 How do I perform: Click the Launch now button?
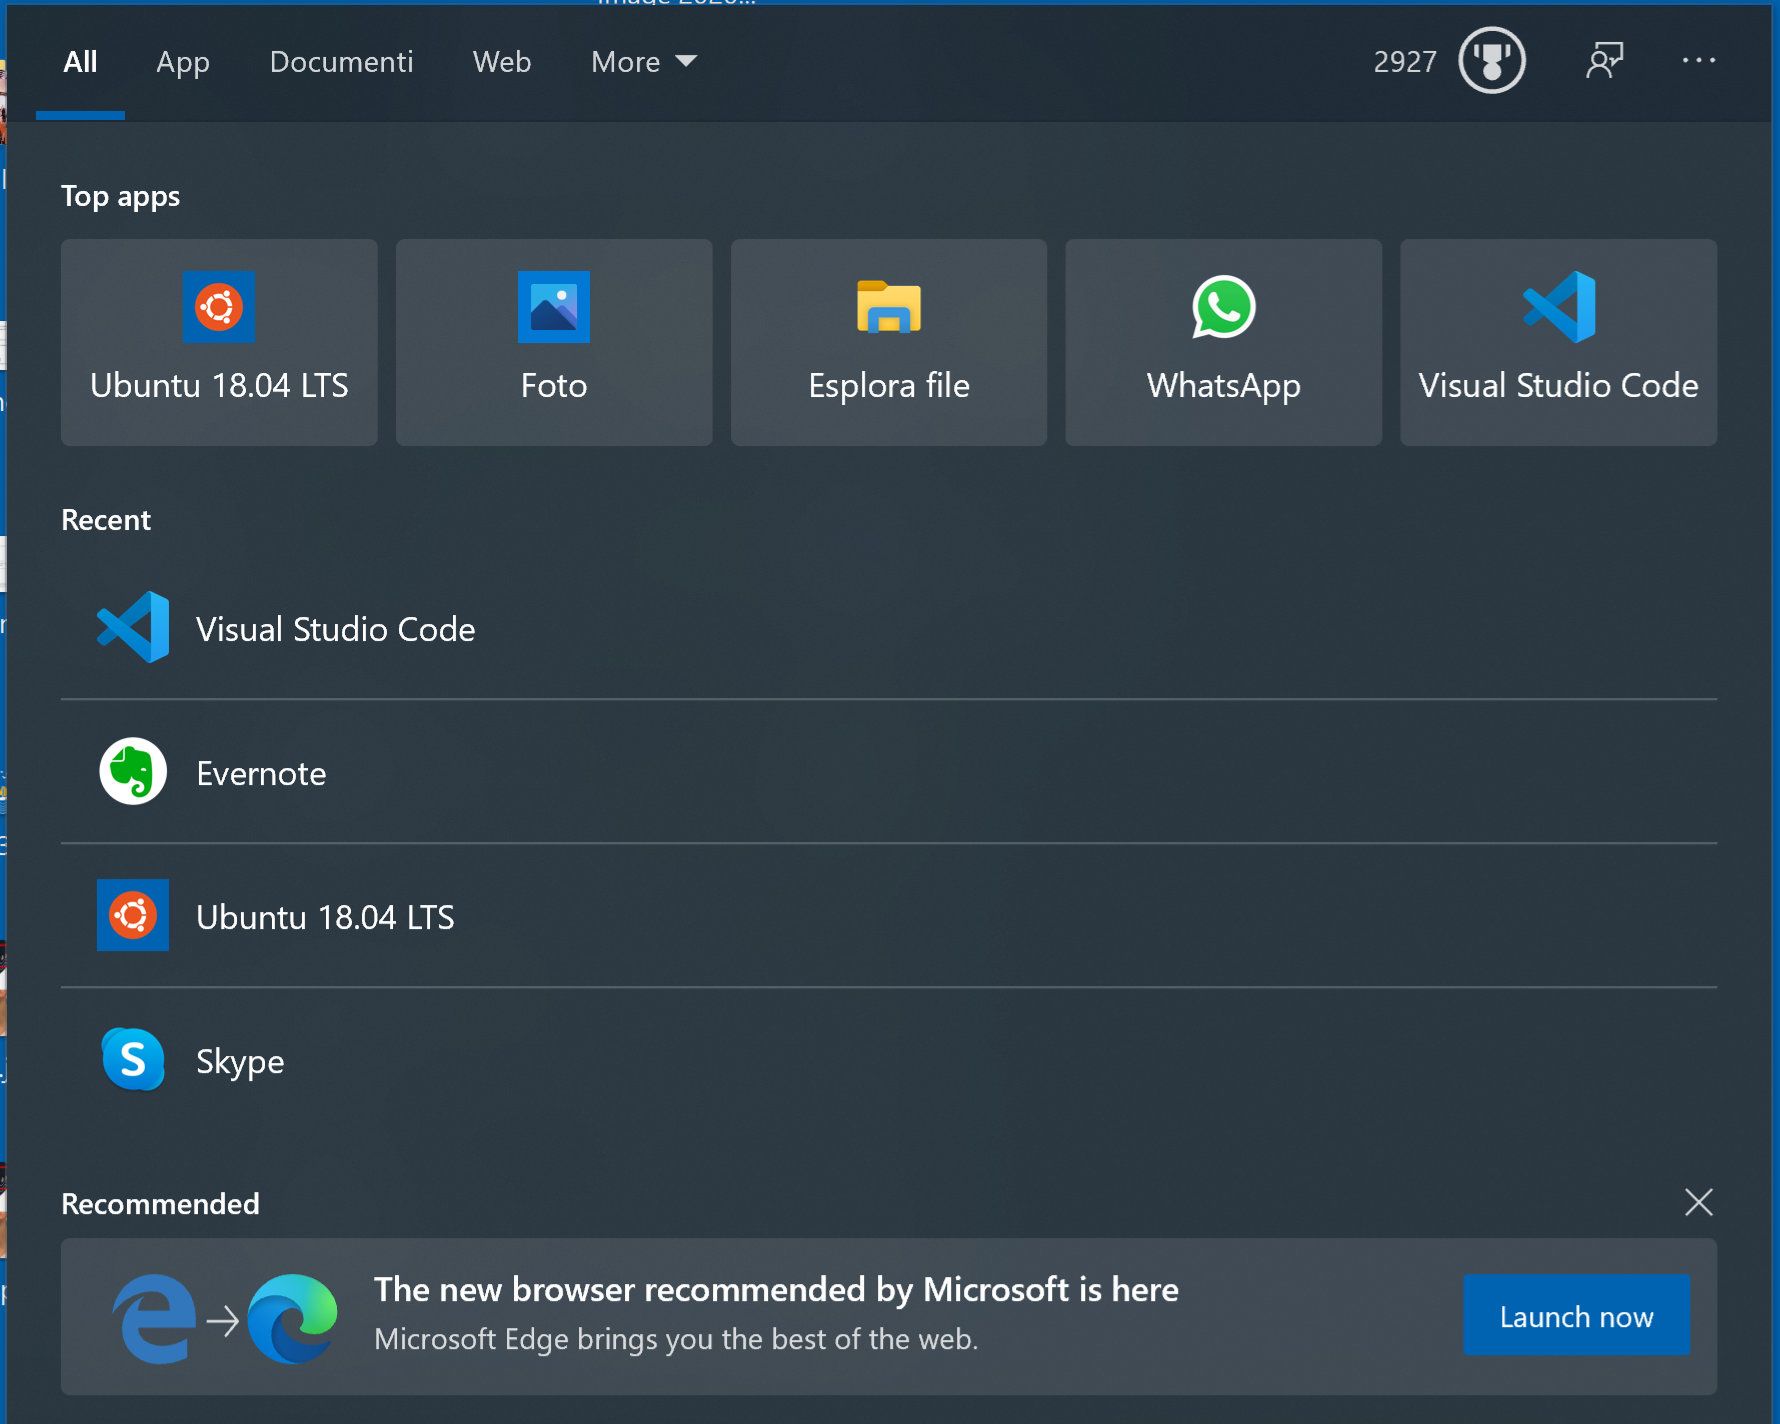1576,1316
